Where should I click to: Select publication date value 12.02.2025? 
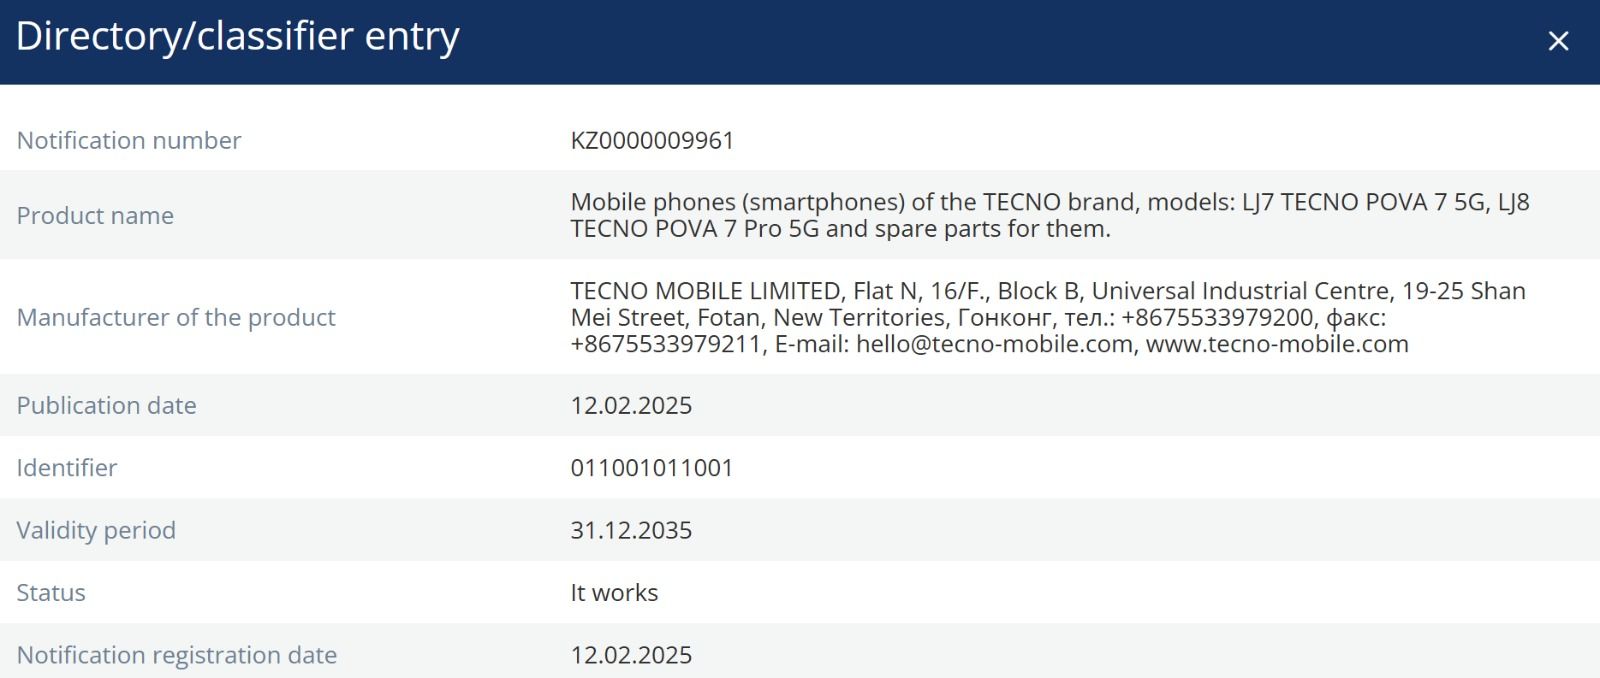[x=631, y=405]
